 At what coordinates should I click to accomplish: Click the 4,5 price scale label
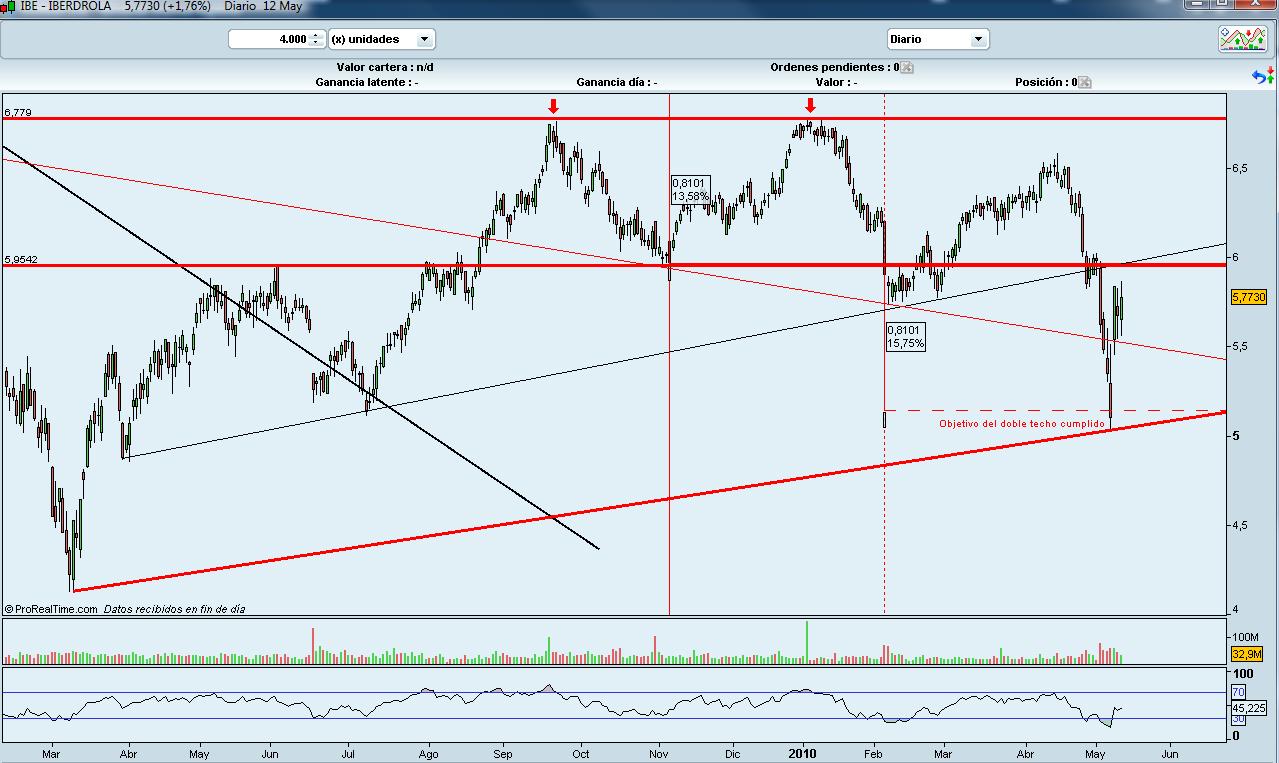1240,525
